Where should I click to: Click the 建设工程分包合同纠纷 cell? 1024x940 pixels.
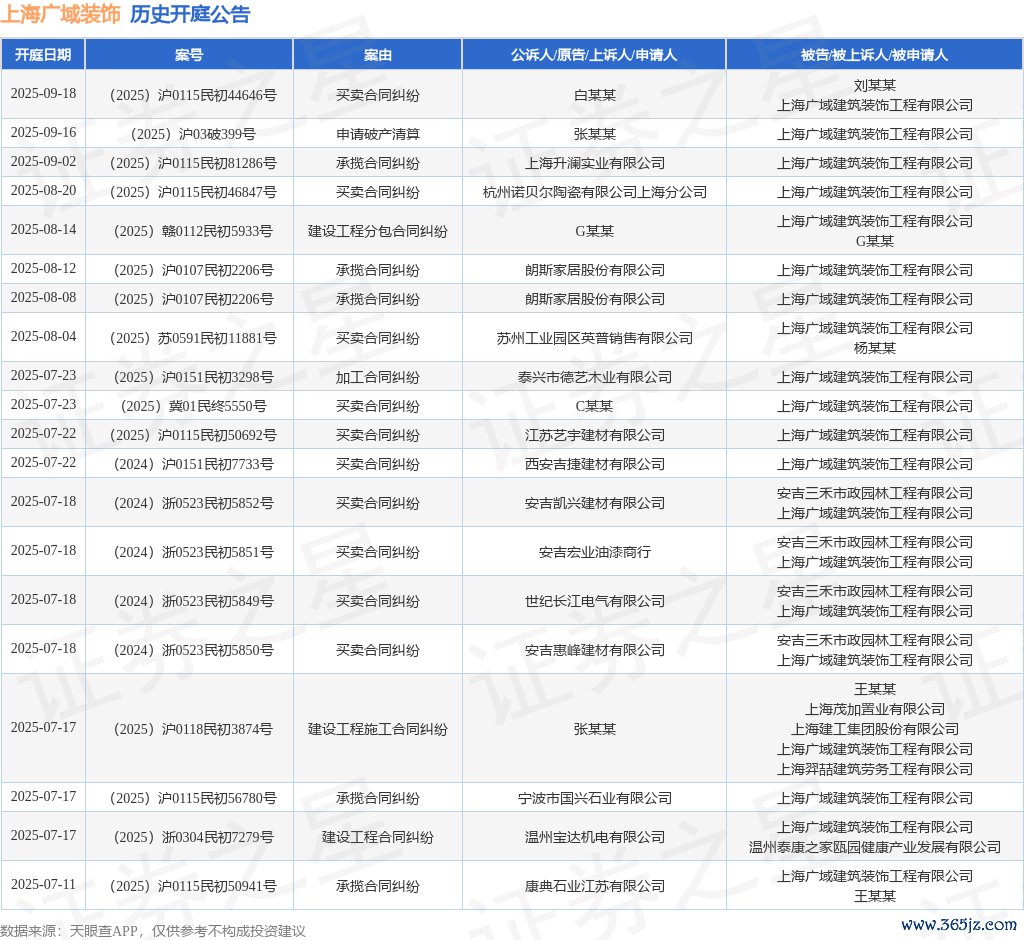click(377, 231)
